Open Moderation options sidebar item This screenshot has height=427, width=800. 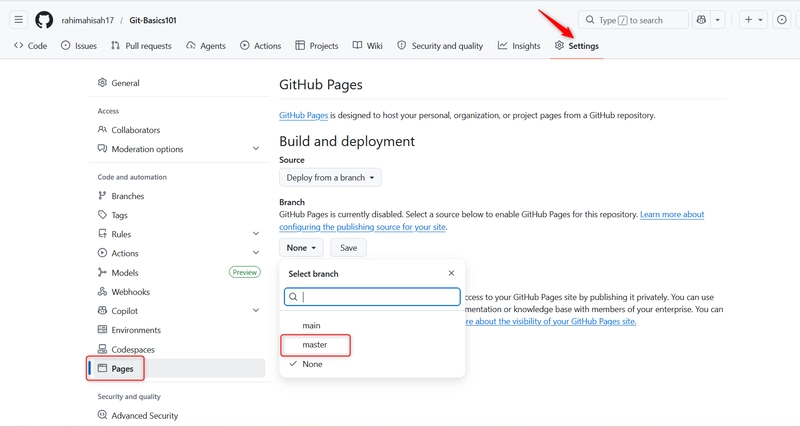[x=147, y=149]
